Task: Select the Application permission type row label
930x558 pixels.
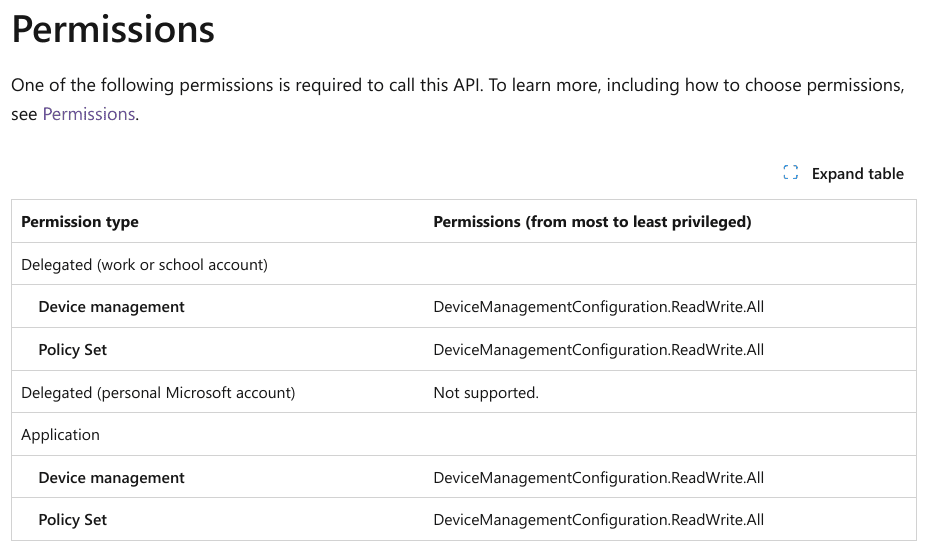Action: [61, 435]
